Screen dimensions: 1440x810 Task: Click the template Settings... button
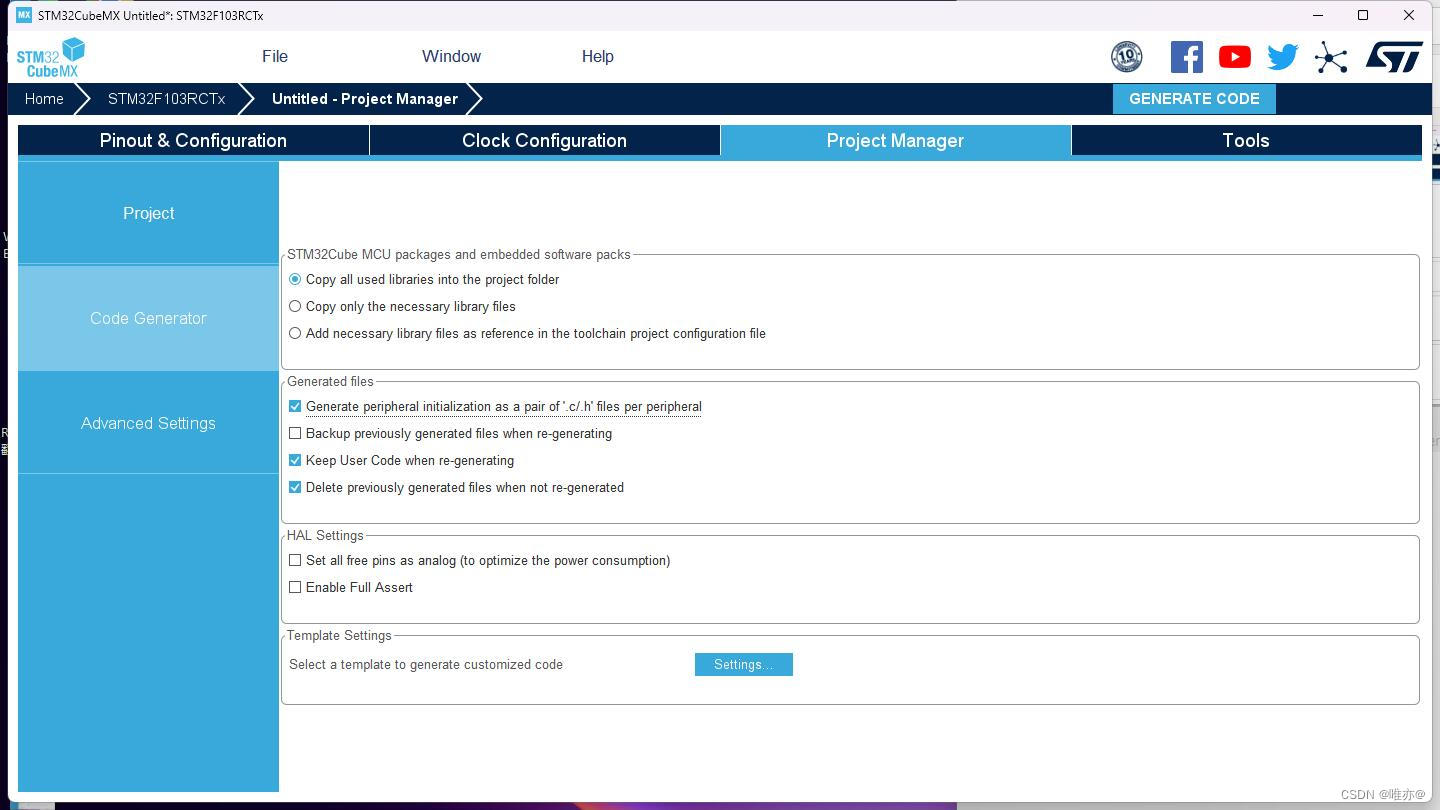(744, 664)
